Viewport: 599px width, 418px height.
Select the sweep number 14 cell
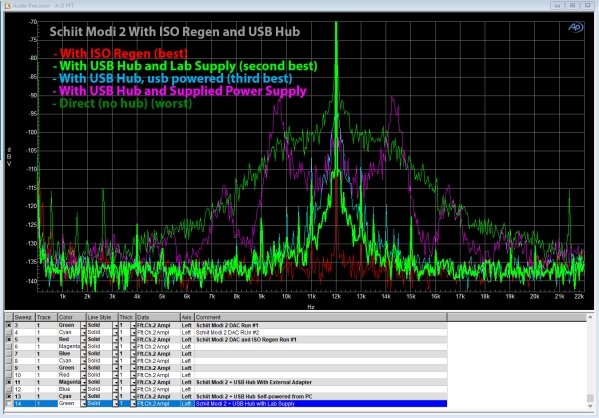coord(24,403)
